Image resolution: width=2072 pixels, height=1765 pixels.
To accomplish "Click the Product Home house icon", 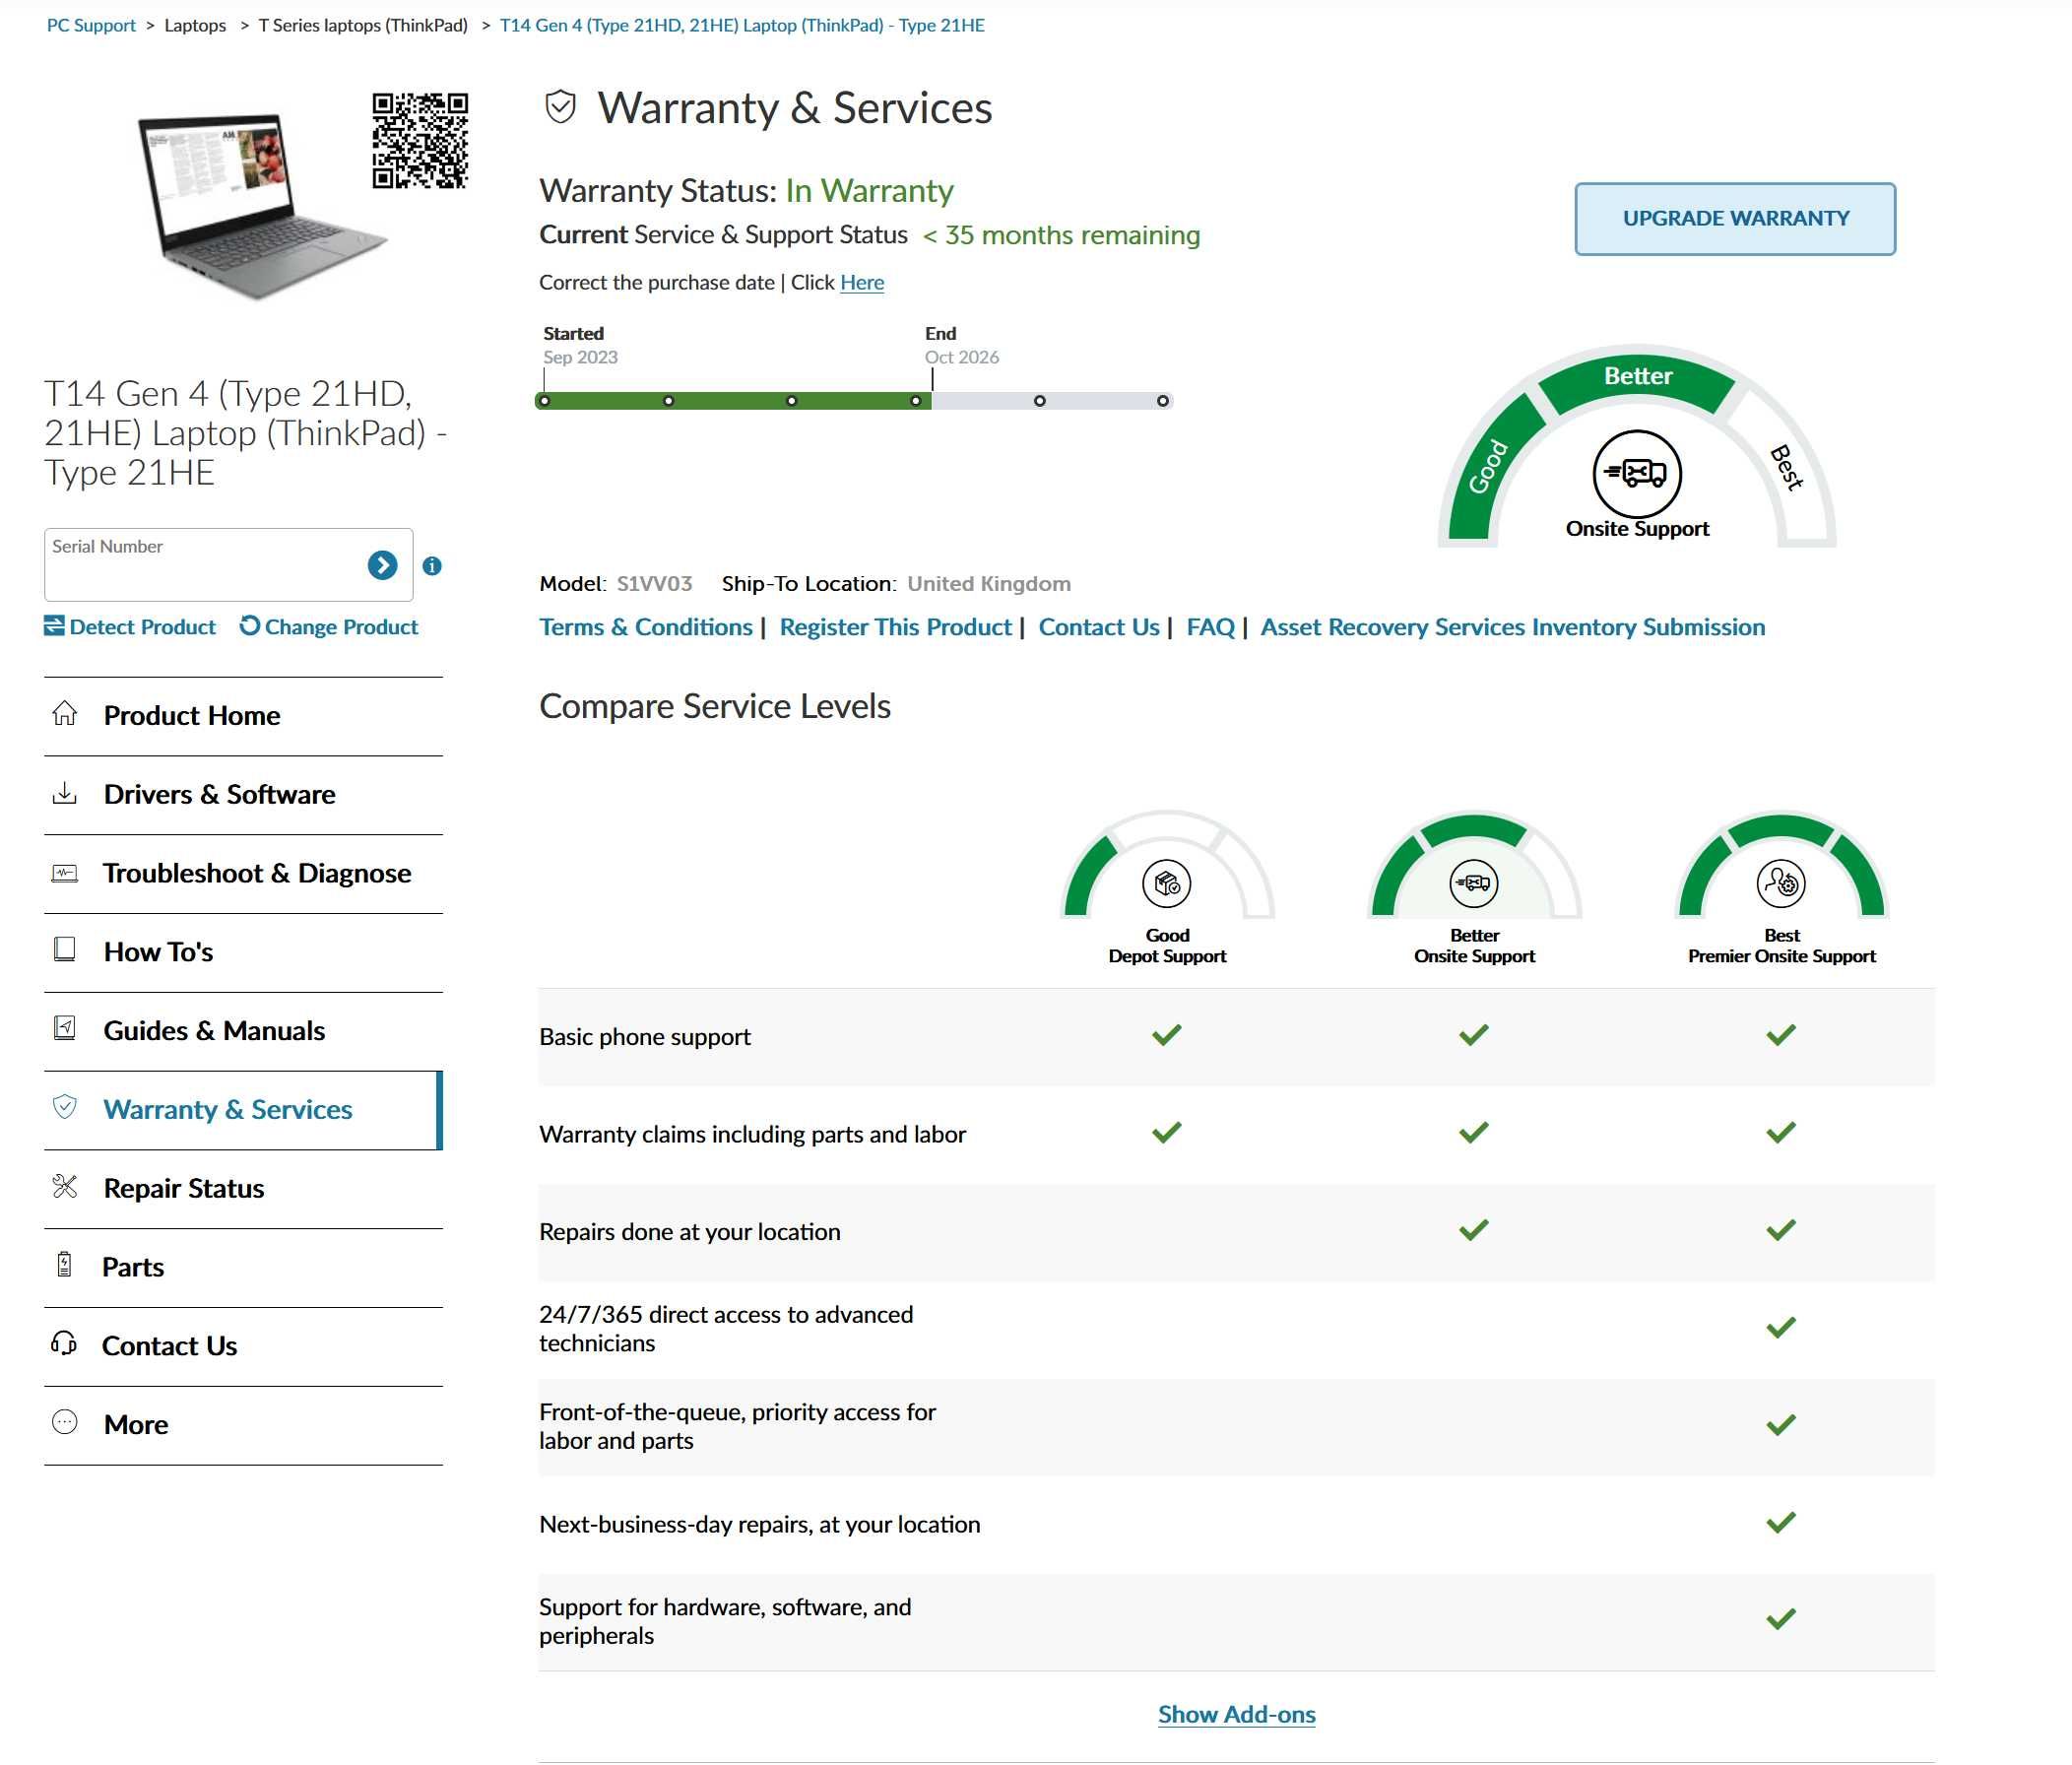I will pos(65,713).
